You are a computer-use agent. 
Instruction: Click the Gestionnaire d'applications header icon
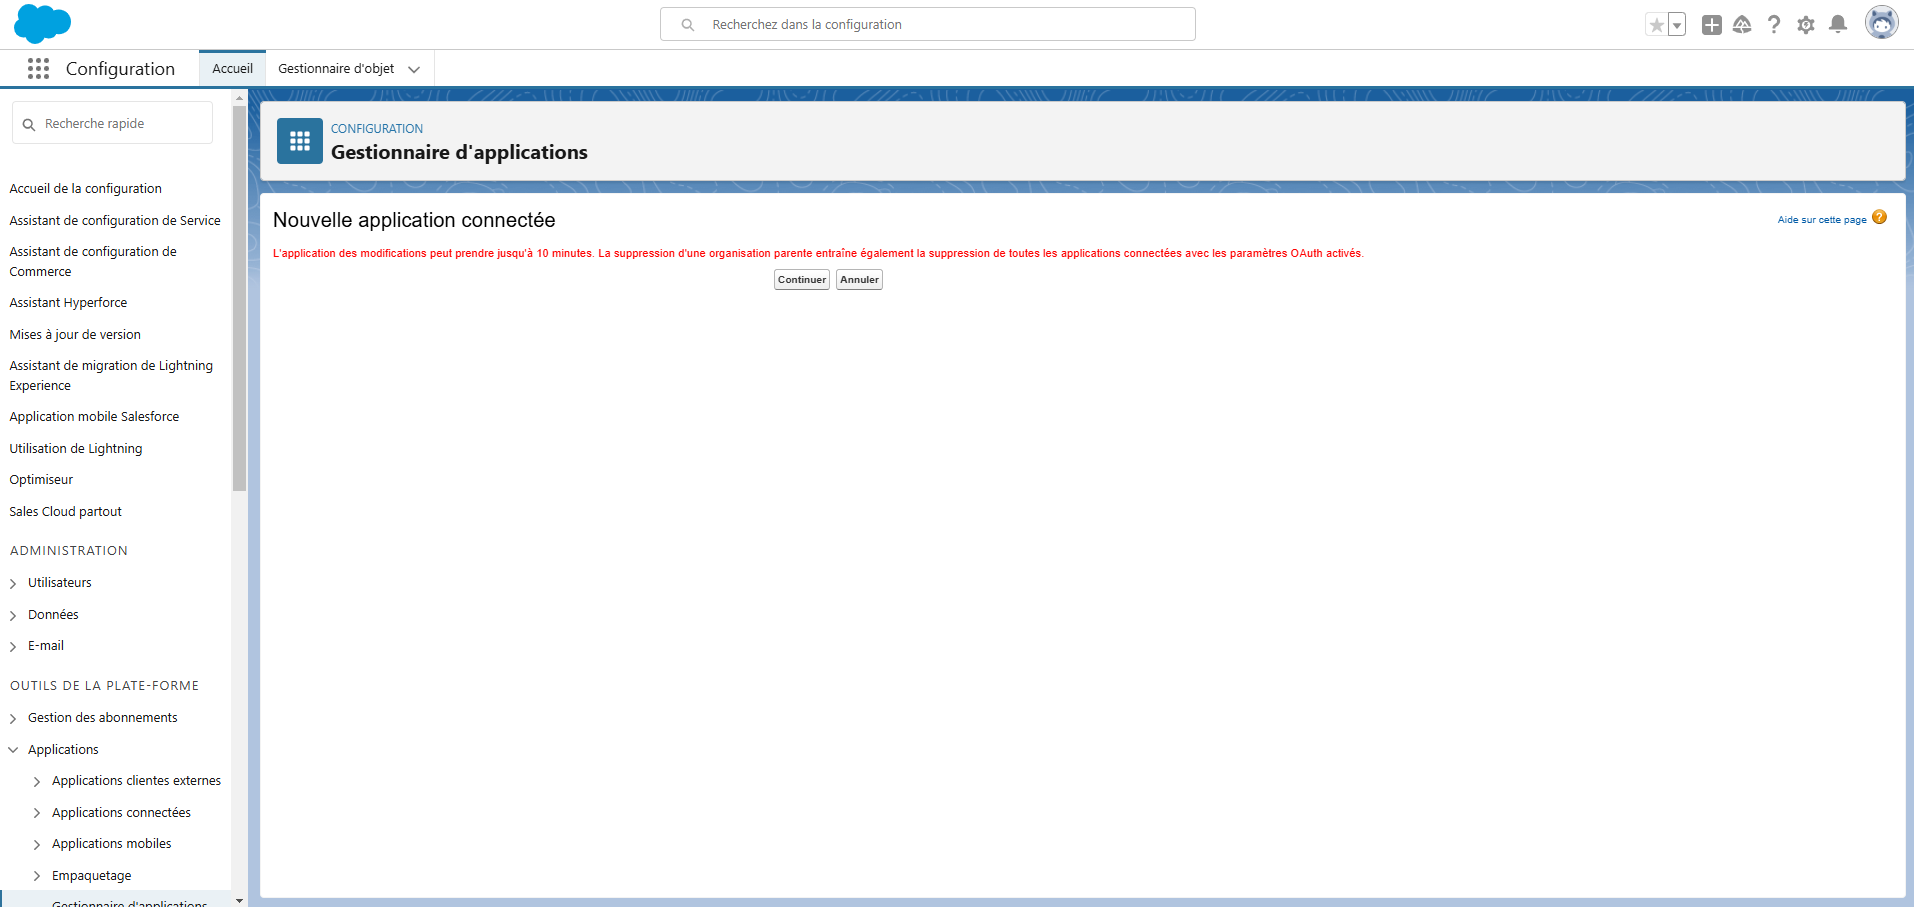pyautogui.click(x=299, y=141)
